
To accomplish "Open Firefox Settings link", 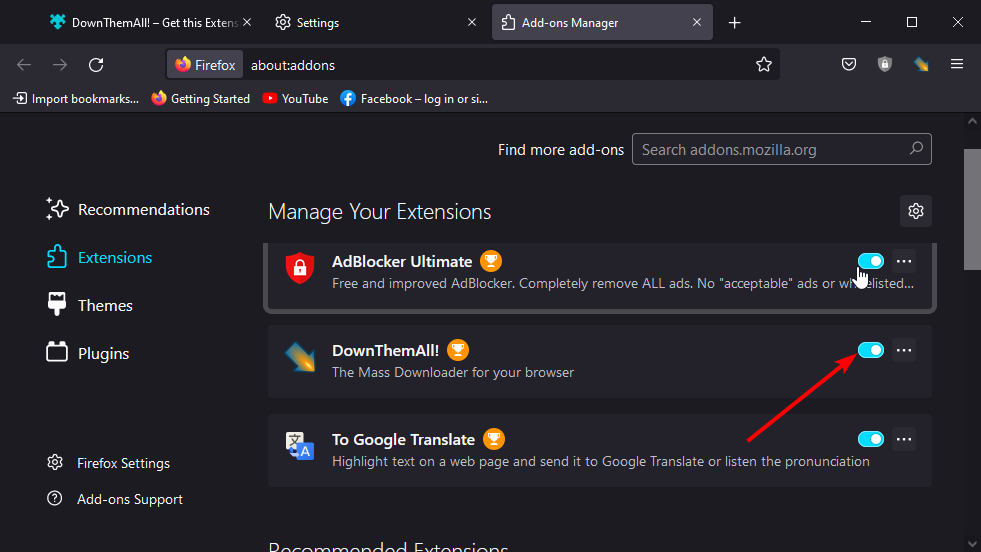I will coord(108,463).
